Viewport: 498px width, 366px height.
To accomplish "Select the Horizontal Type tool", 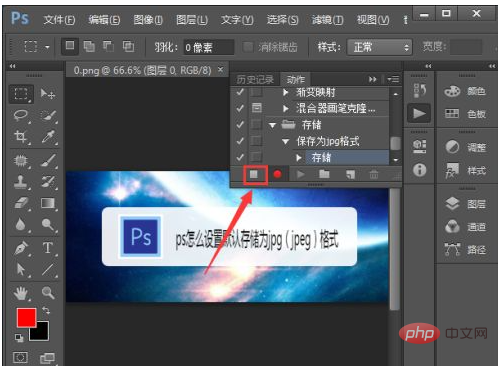I will pos(48,248).
